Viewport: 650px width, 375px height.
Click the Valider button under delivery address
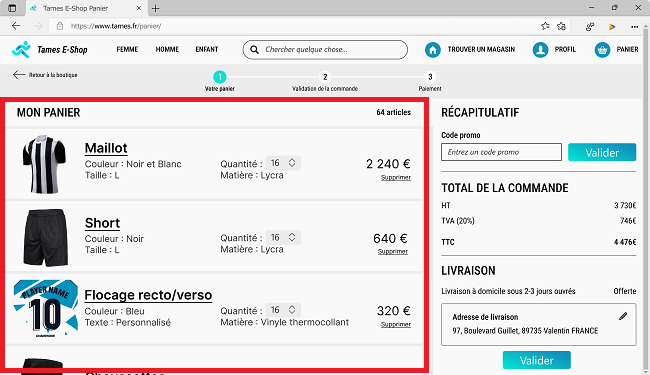[x=537, y=360]
